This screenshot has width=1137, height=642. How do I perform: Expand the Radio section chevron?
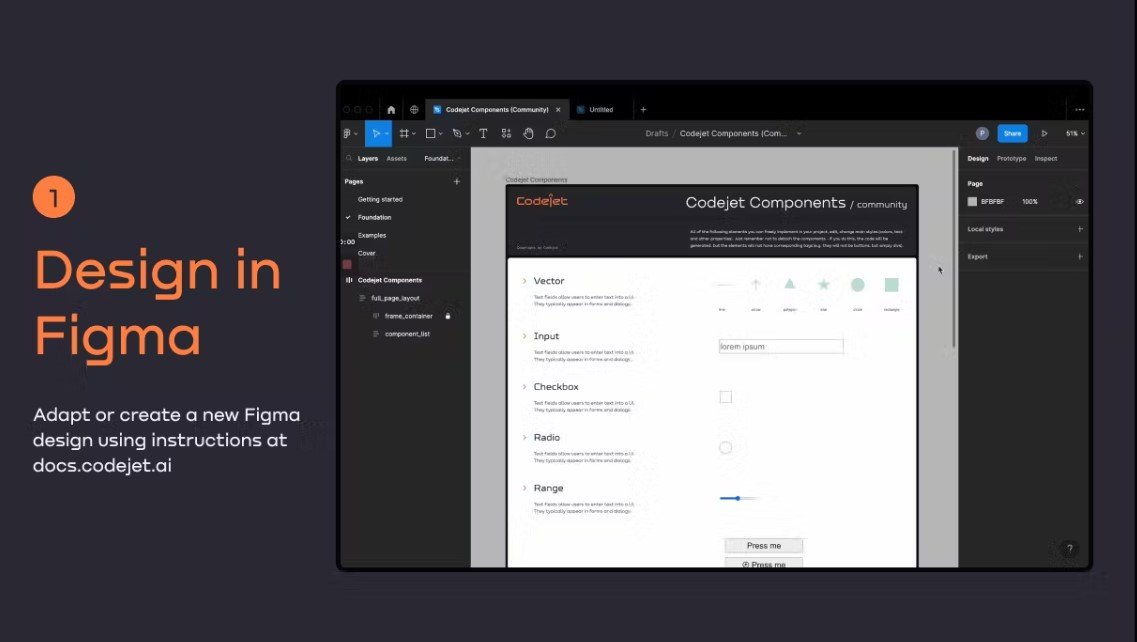tap(524, 437)
